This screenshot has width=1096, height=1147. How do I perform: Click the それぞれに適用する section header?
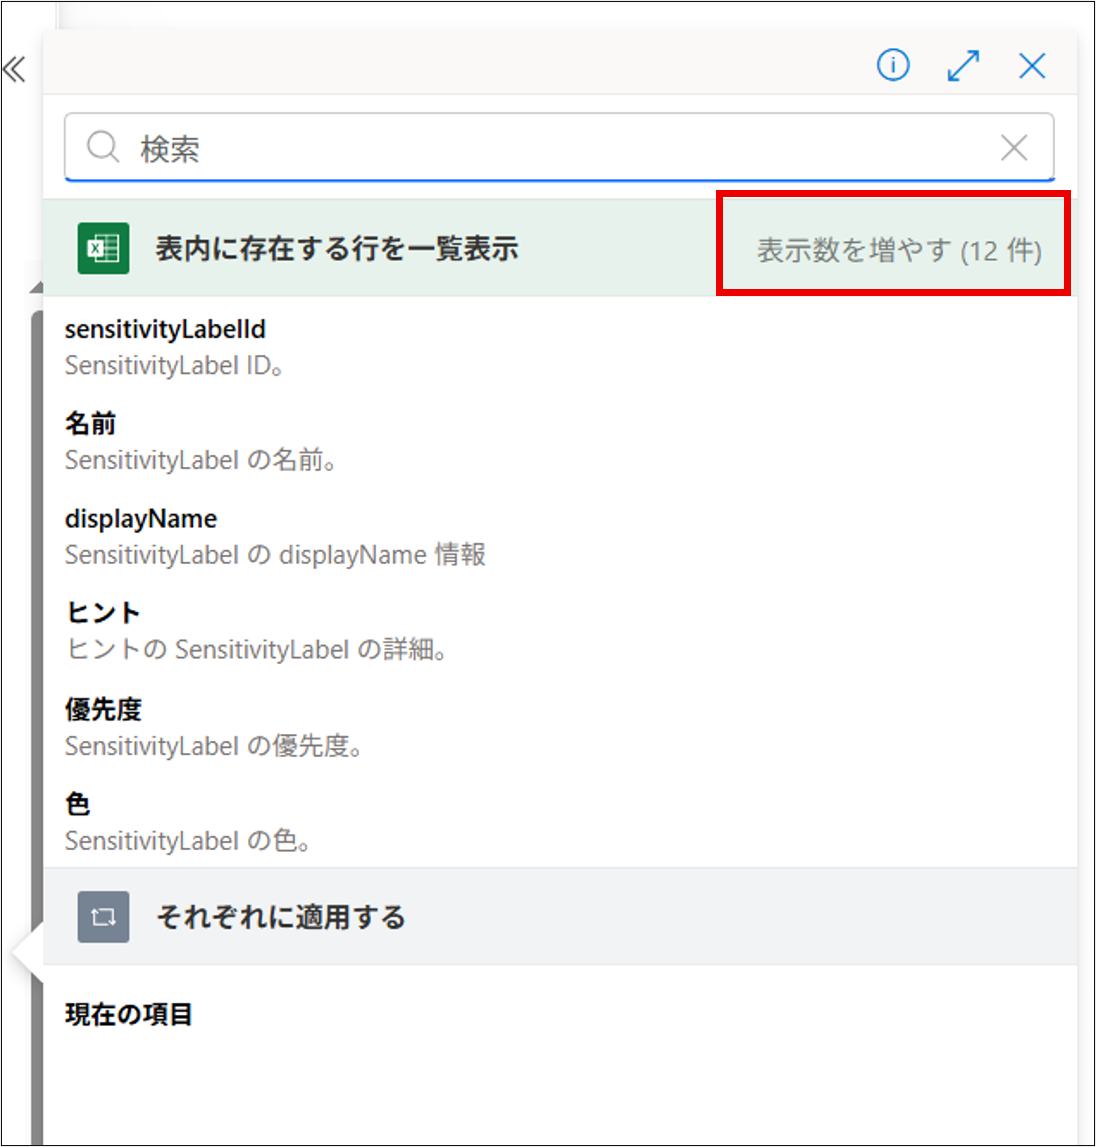(281, 917)
